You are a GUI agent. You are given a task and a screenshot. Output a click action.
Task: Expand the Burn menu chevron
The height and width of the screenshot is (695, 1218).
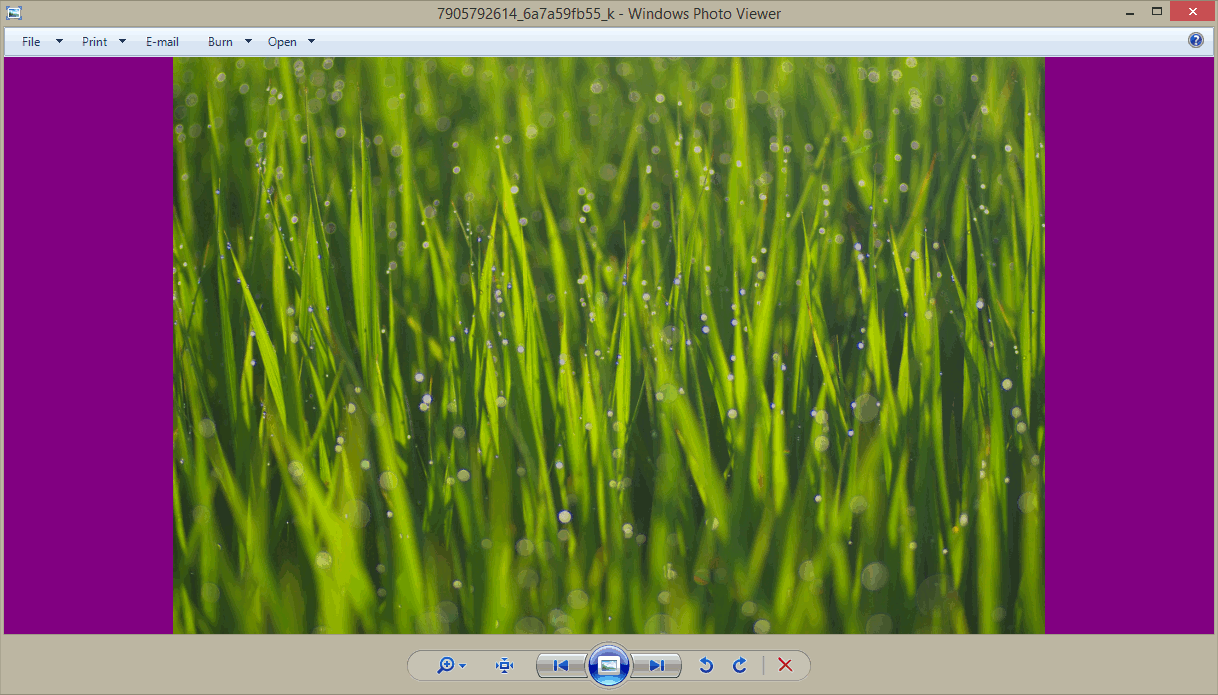tap(247, 42)
